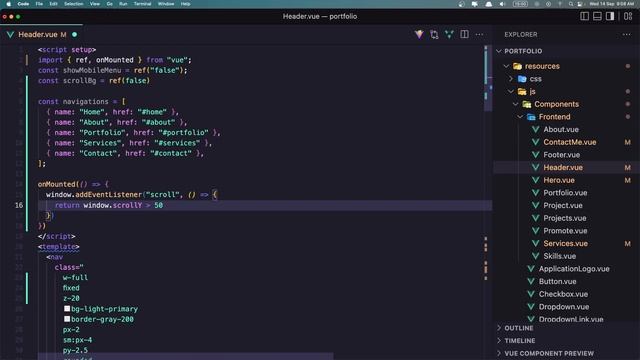Click the css folder icon

pos(522,79)
